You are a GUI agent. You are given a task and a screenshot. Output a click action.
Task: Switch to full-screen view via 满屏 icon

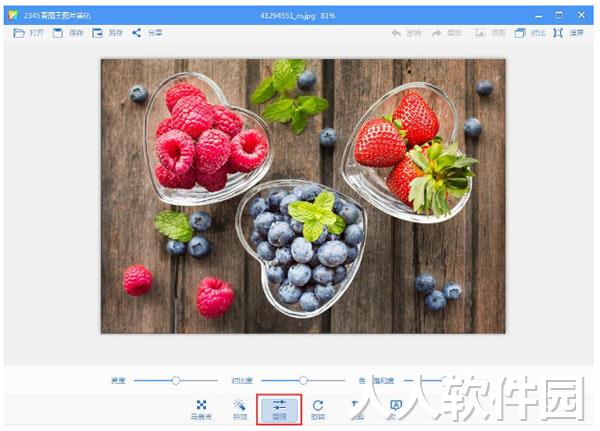tap(558, 33)
